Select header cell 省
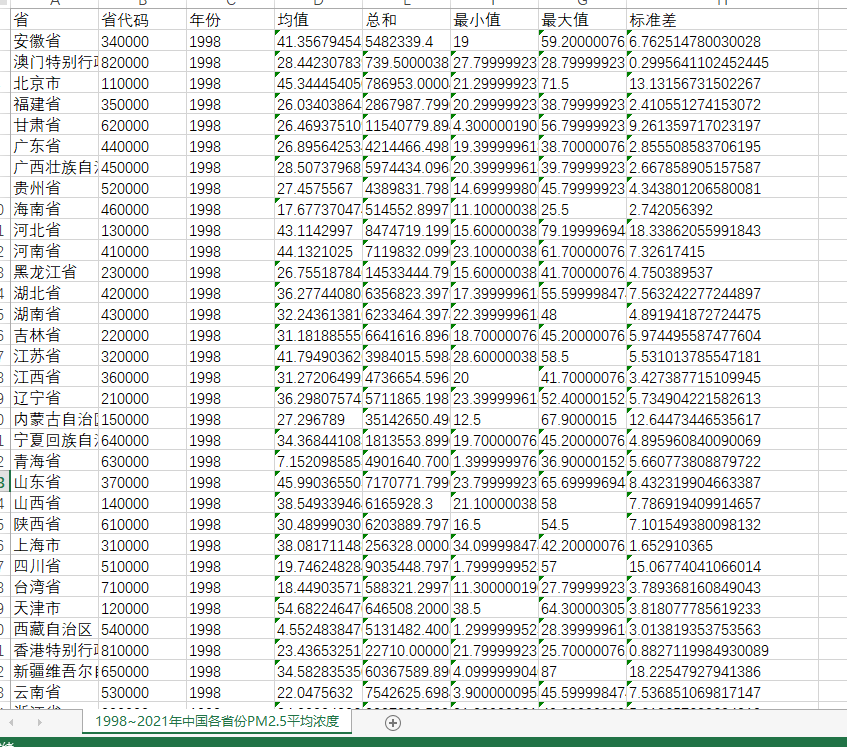 point(55,20)
